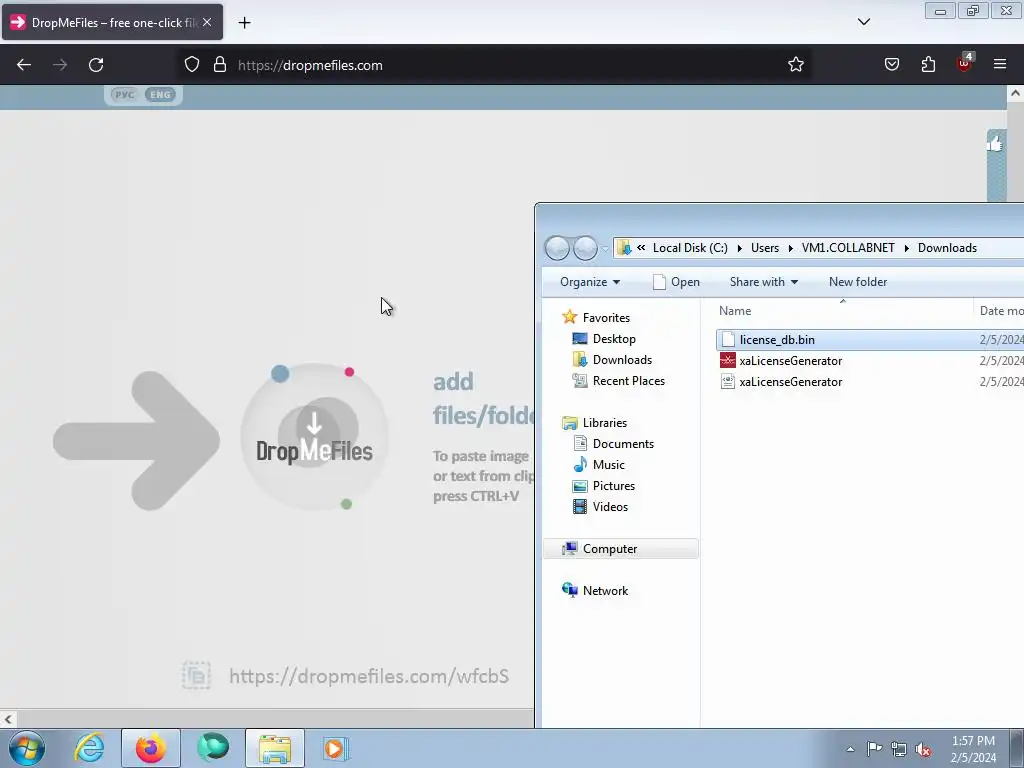The height and width of the screenshot is (768, 1024).
Task: Select the DropMeFiles browser tab
Action: tap(112, 22)
